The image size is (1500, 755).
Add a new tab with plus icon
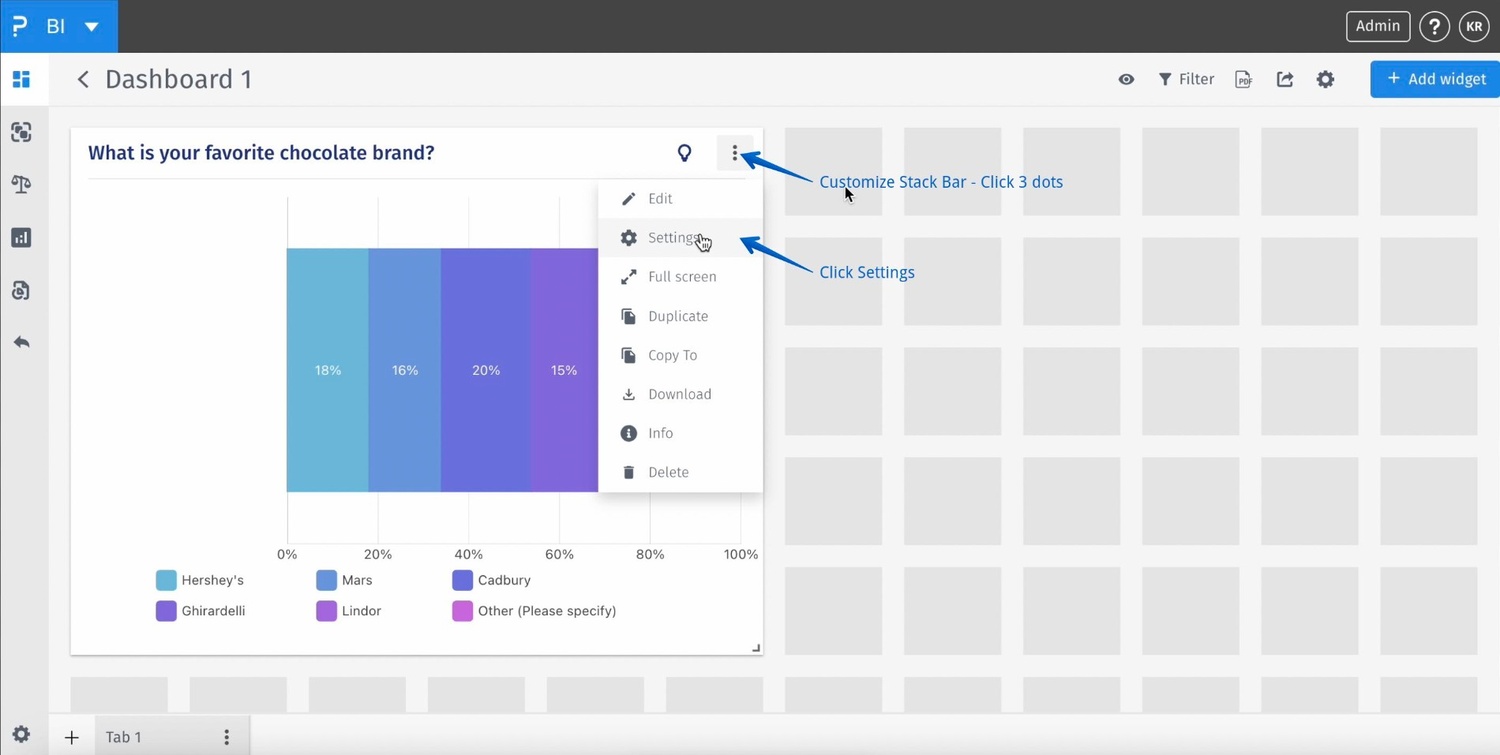point(71,738)
